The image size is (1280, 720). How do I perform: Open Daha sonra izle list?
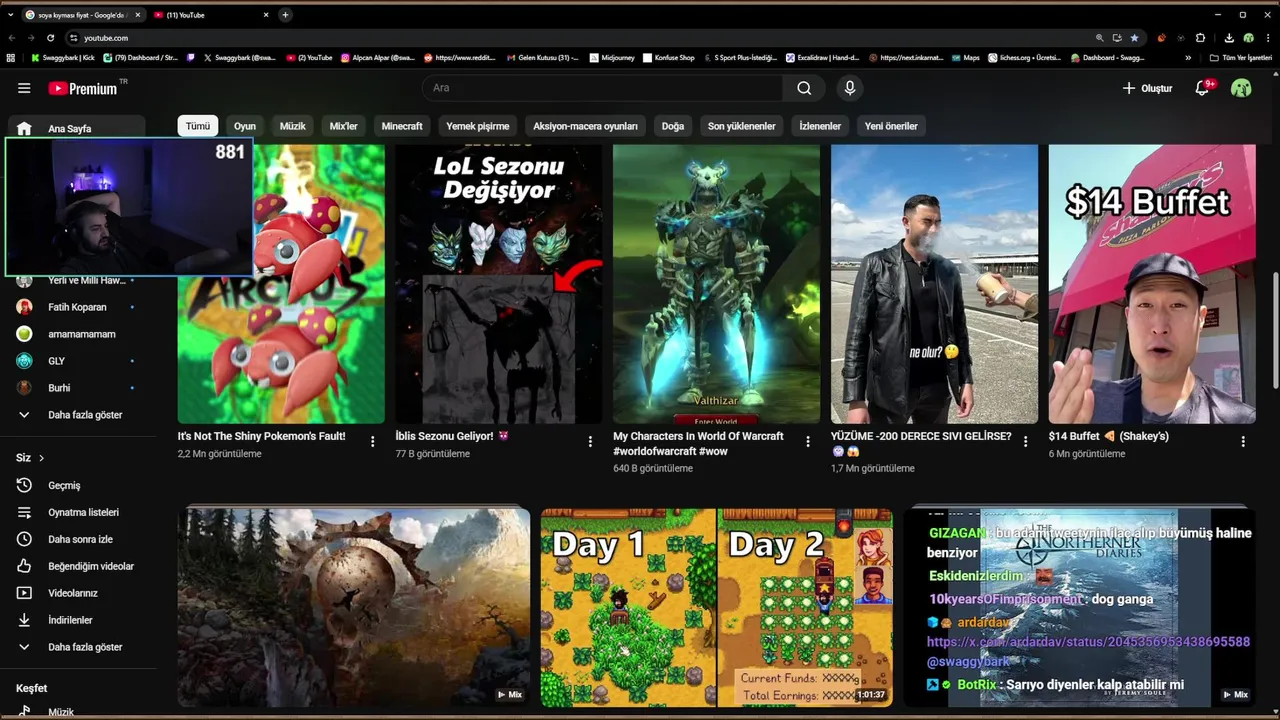(79, 539)
